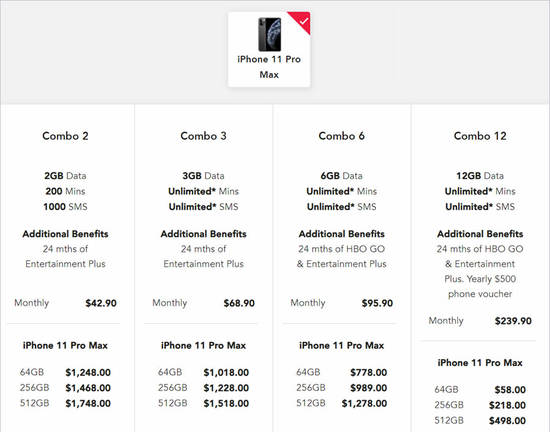Pick 512GB at $1,748.00 under Combo 2
Image resolution: width=550 pixels, height=432 pixels.
[x=65, y=403]
